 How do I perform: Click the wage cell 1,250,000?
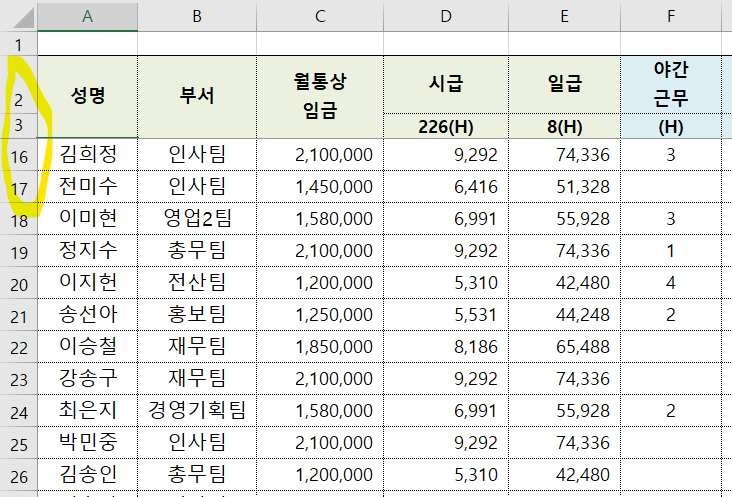tap(320, 315)
